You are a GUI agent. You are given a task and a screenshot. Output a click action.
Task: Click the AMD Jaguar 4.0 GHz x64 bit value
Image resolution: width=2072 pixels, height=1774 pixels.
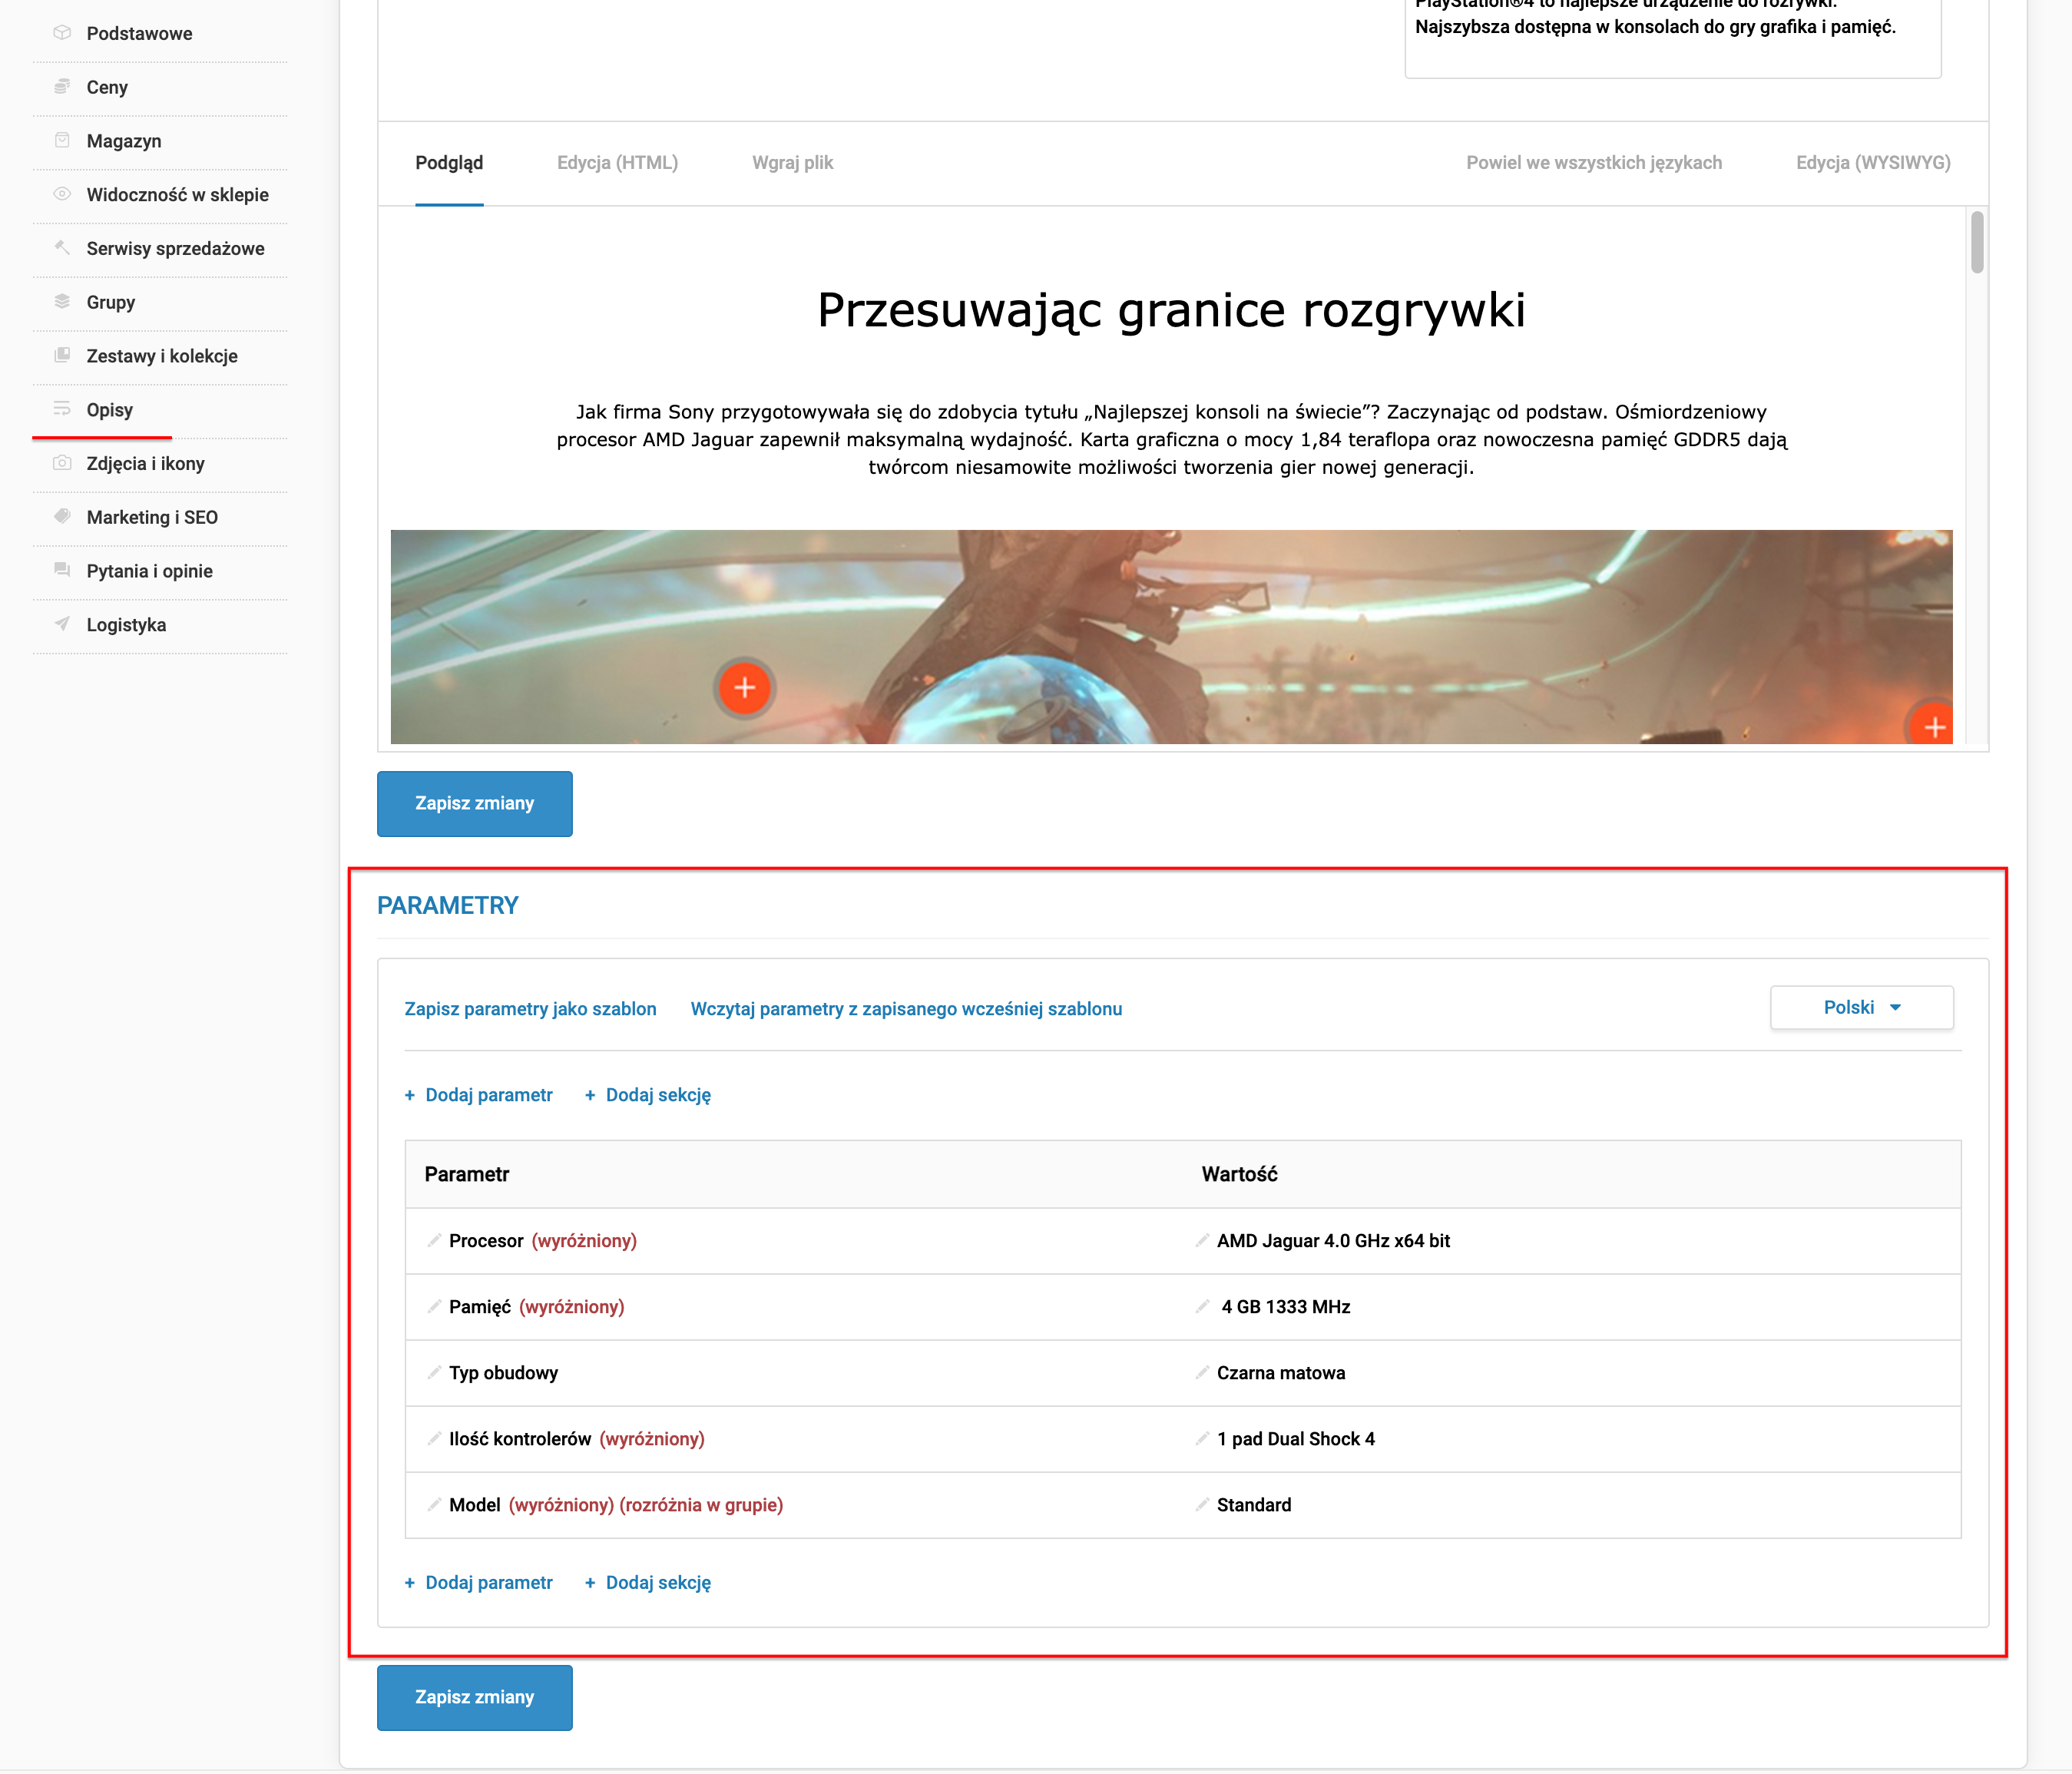pyautogui.click(x=1333, y=1240)
